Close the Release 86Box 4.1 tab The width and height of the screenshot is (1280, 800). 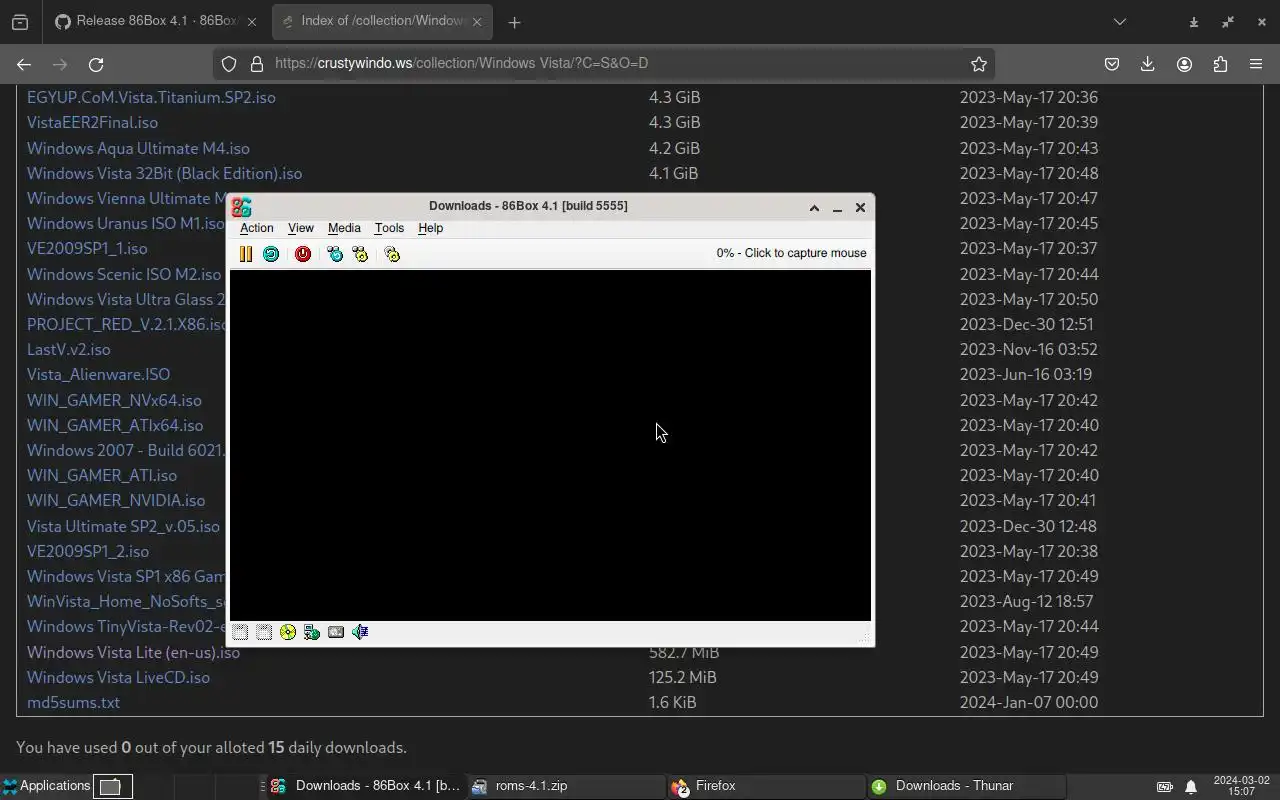click(252, 21)
